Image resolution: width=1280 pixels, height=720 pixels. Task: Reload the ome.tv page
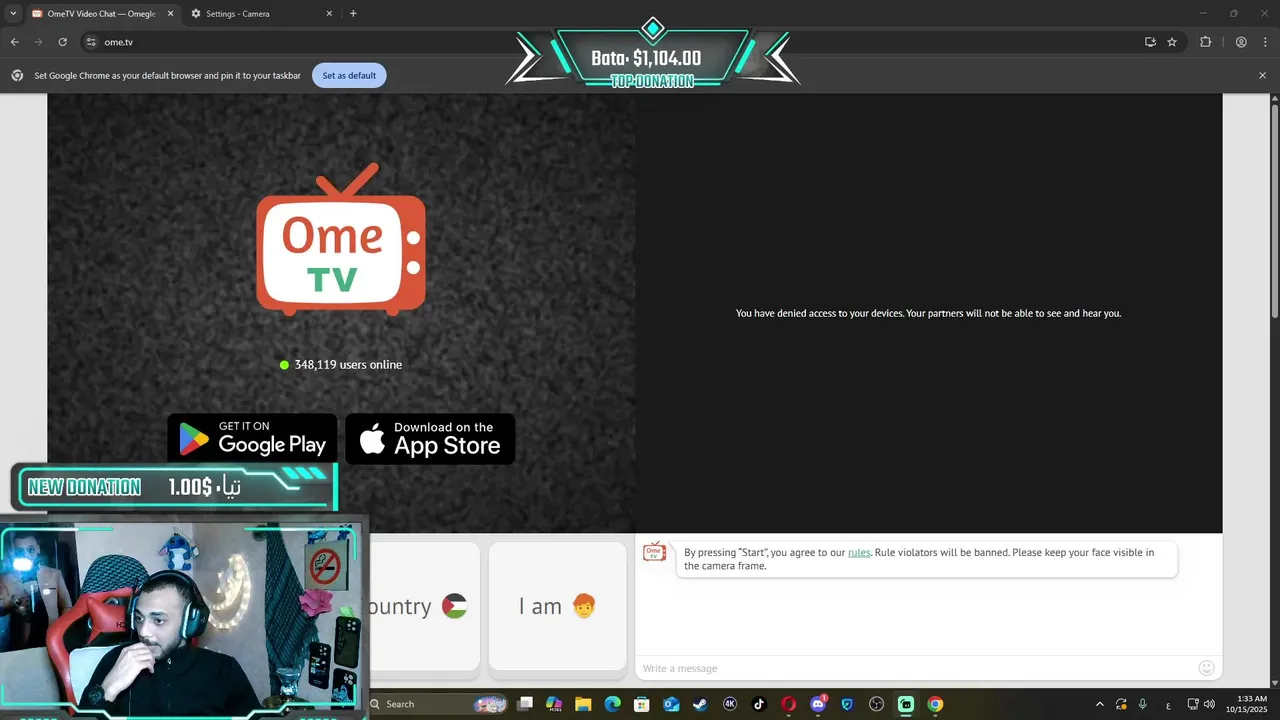click(x=62, y=42)
